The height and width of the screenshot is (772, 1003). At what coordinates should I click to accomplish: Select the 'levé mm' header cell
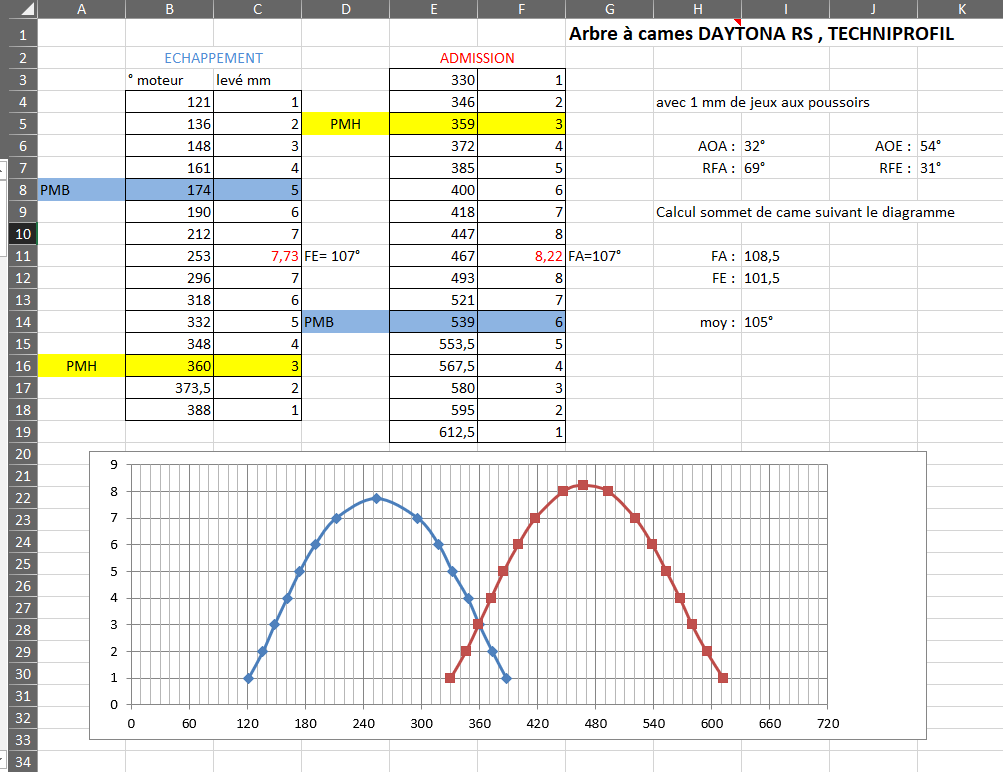257,80
